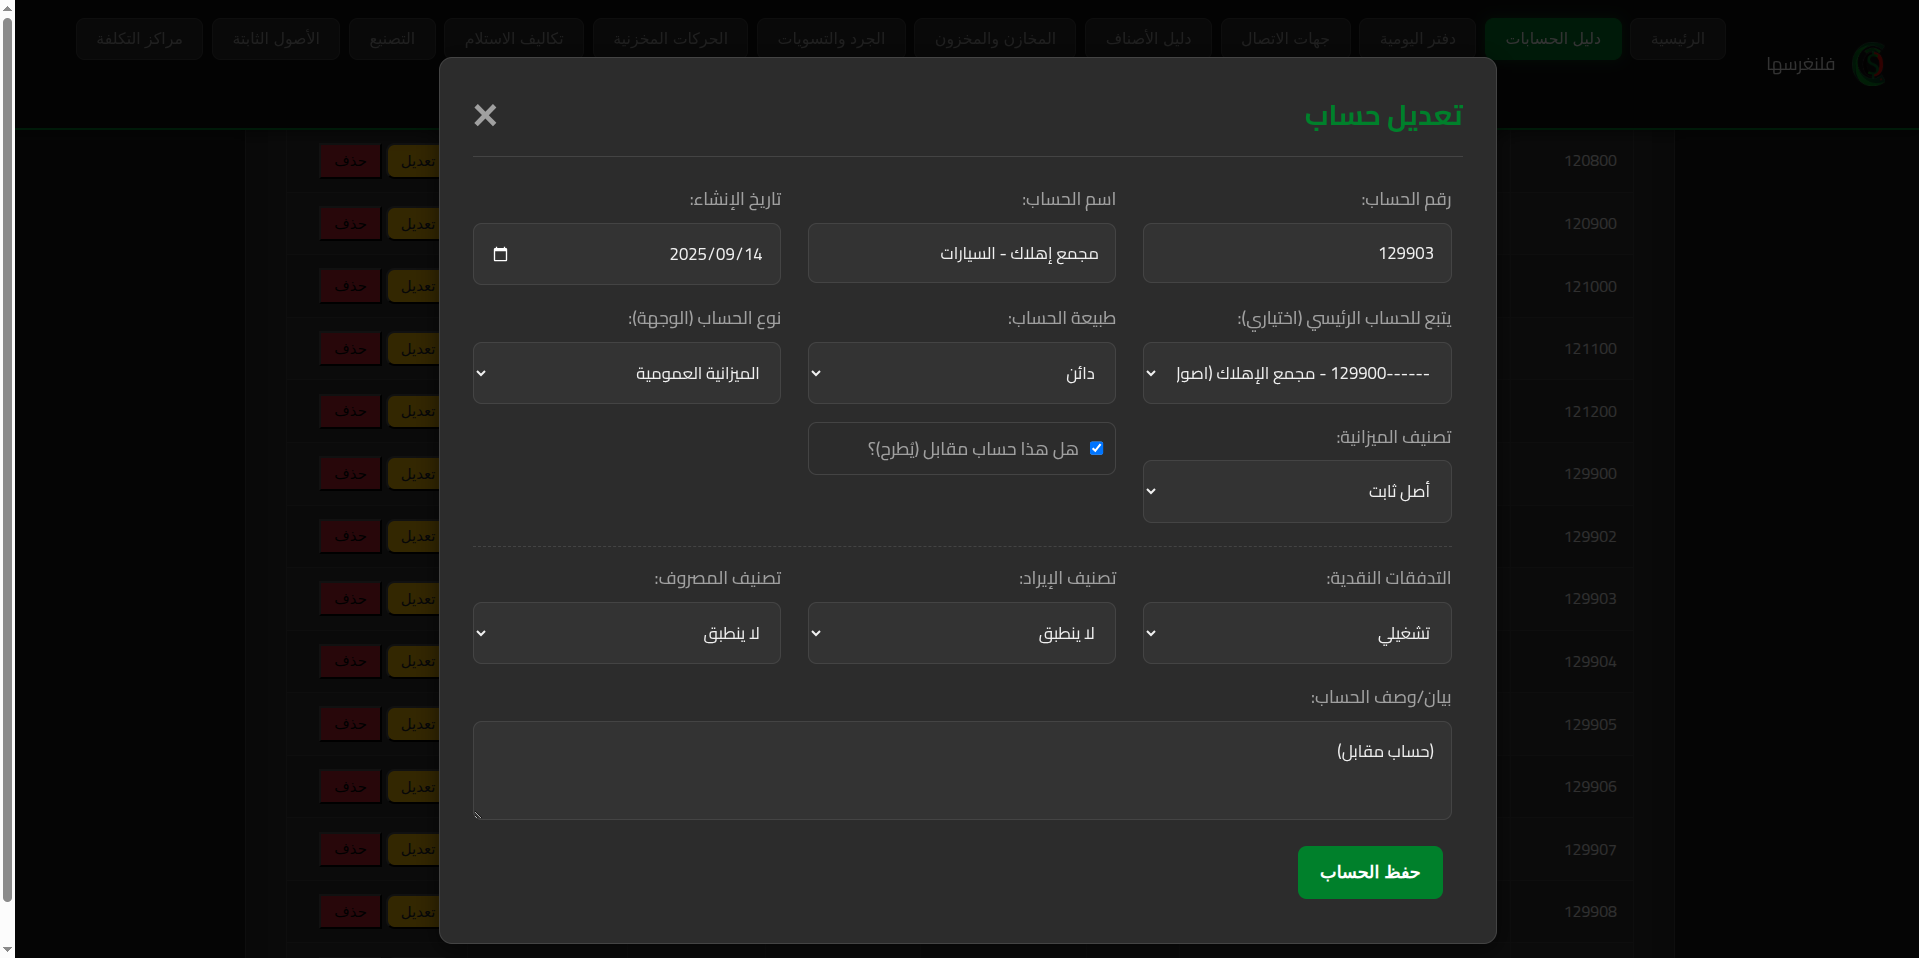Click the حفظ الحساب save button
1919x958 pixels.
[1369, 872]
